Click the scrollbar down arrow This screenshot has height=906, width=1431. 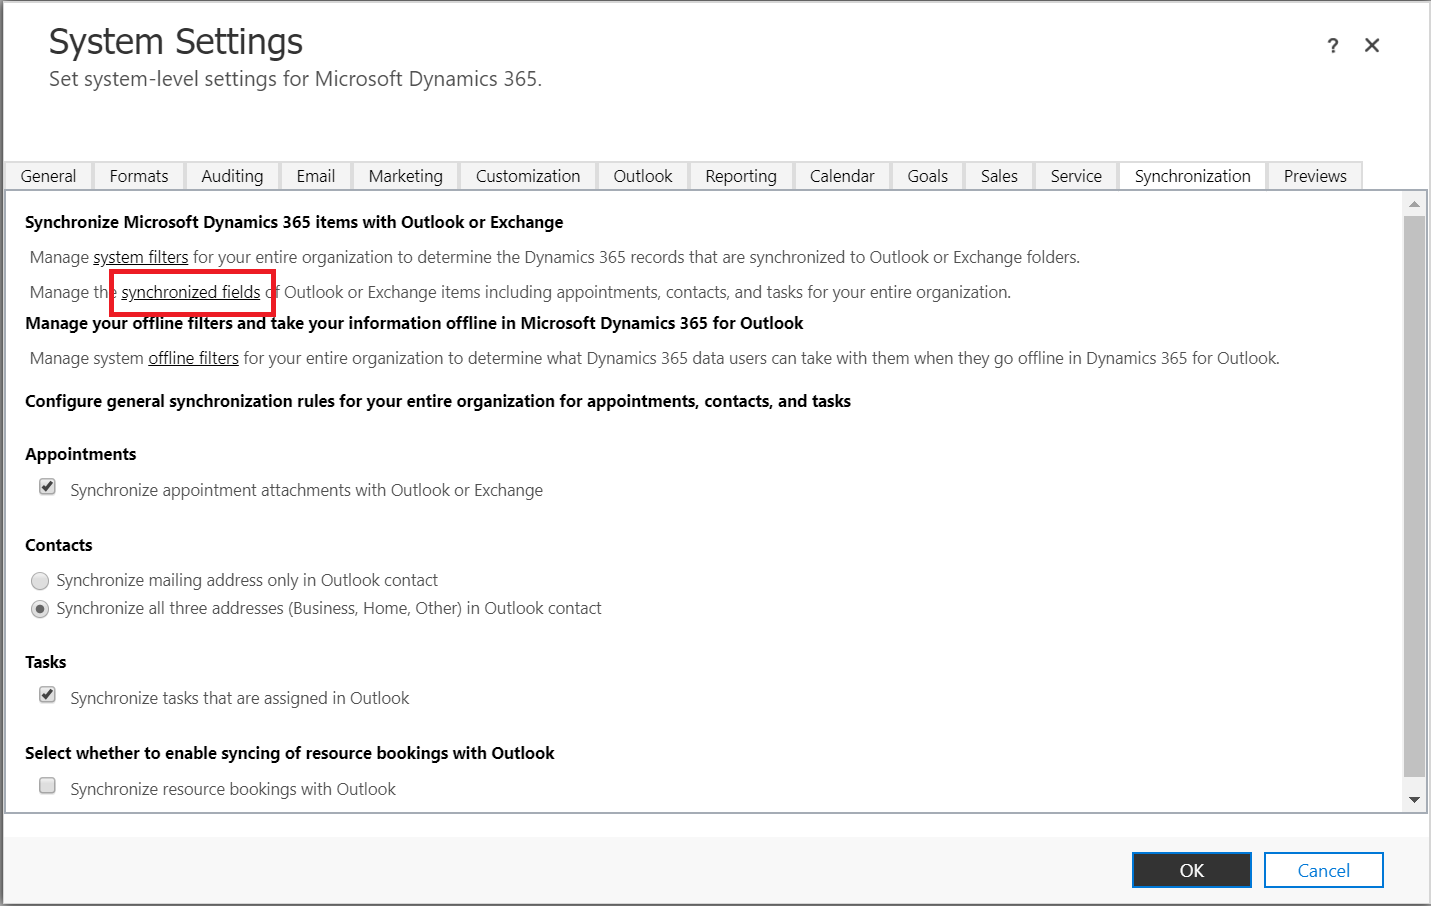[1414, 799]
